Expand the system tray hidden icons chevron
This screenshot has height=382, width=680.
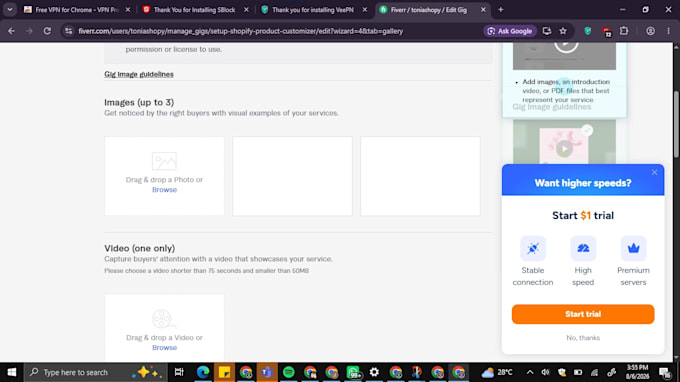(x=530, y=372)
